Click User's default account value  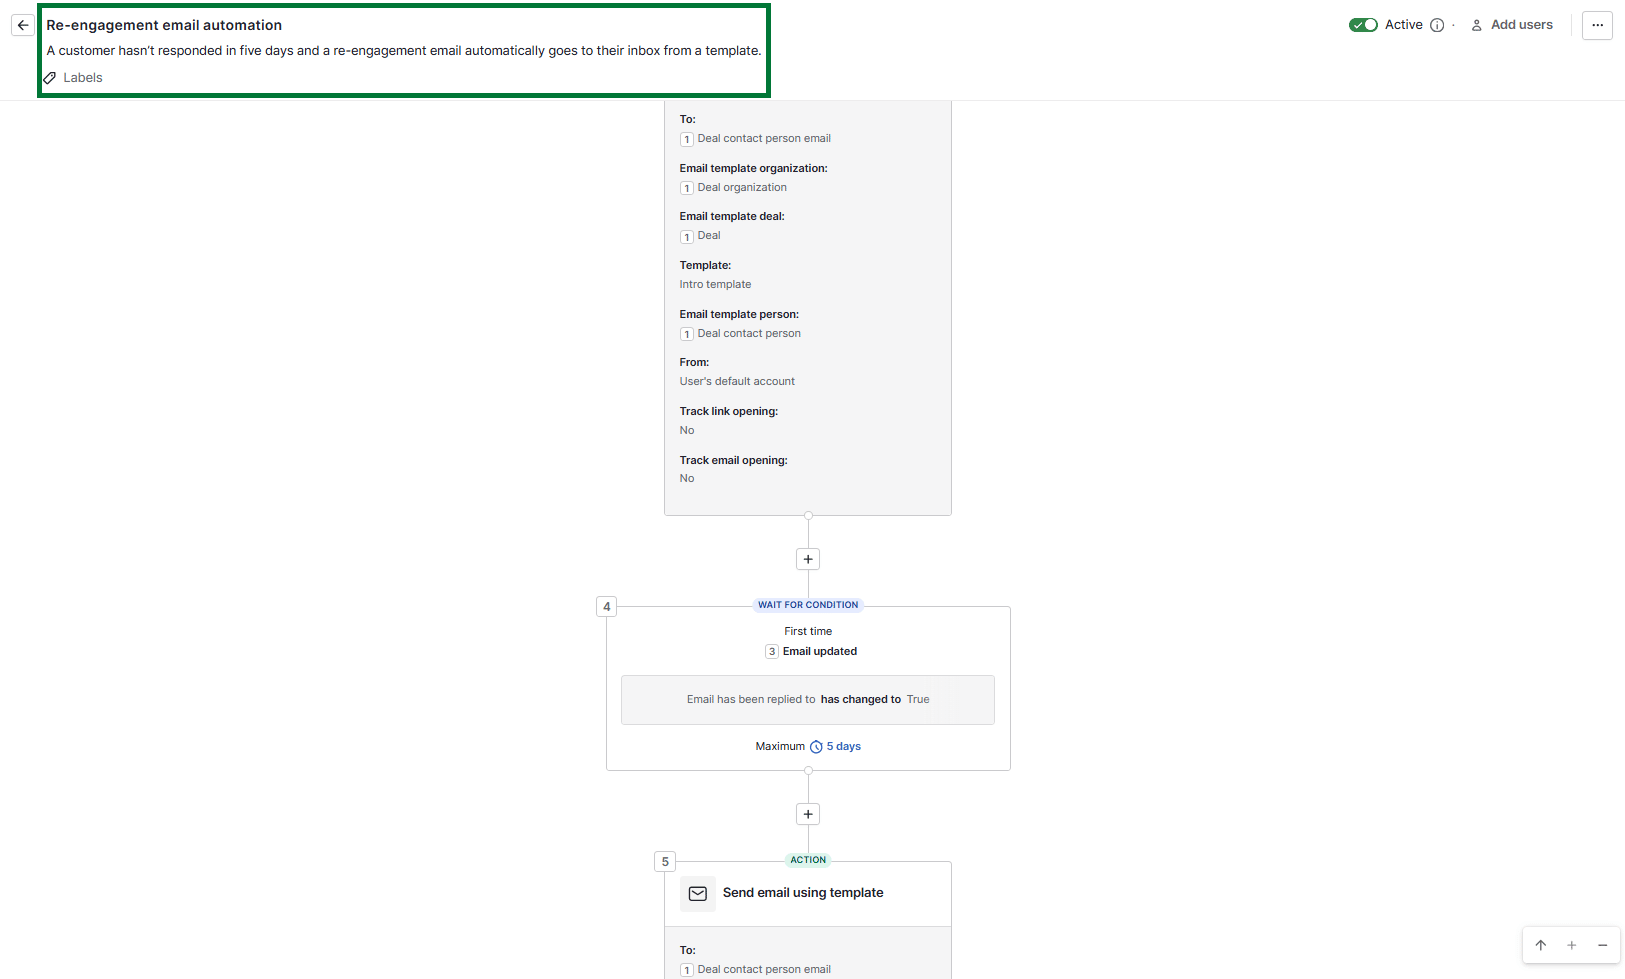pos(737,381)
